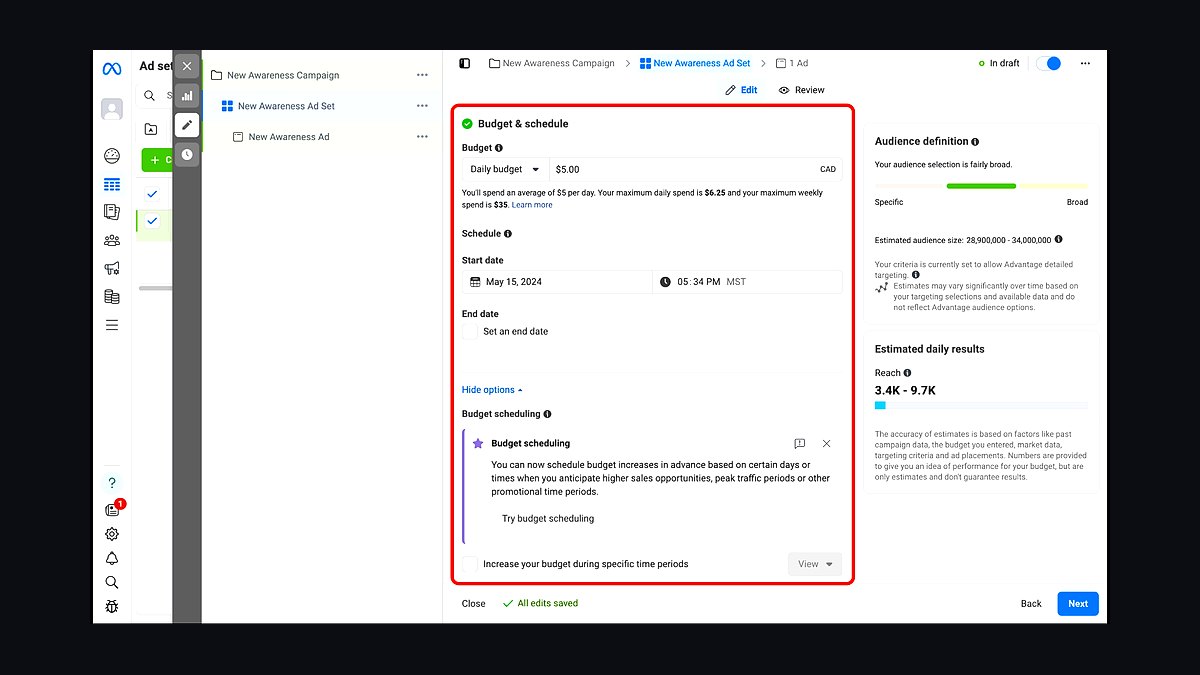Open the View dropdown for budget scheduling

pyautogui.click(x=815, y=564)
